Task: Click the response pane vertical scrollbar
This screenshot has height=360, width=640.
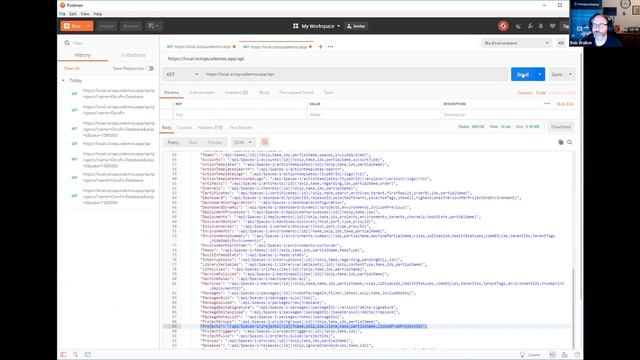Action: [x=573, y=308]
